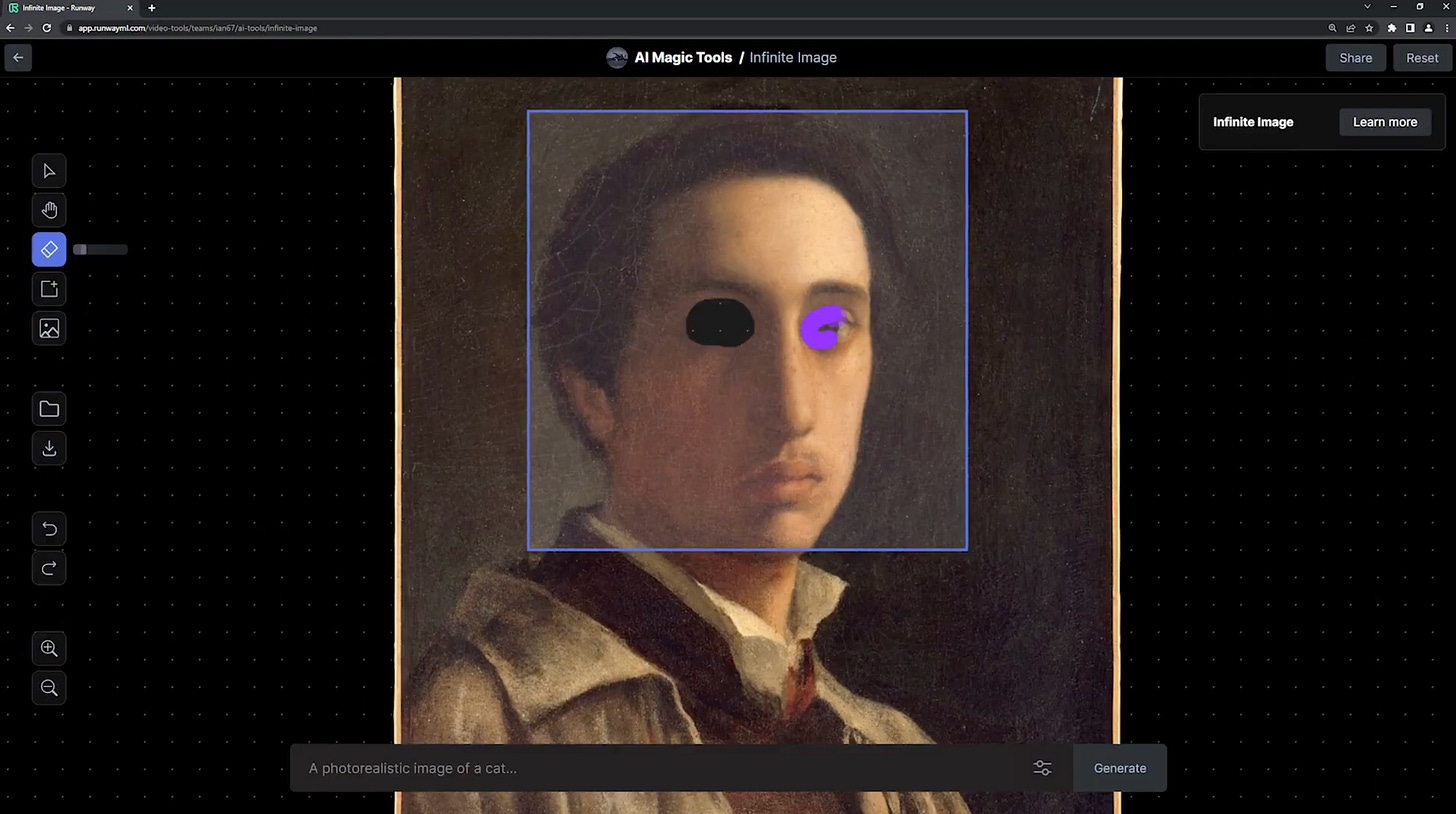The height and width of the screenshot is (814, 1456).
Task: Click the Runway avatar logo icon
Action: [x=617, y=58]
